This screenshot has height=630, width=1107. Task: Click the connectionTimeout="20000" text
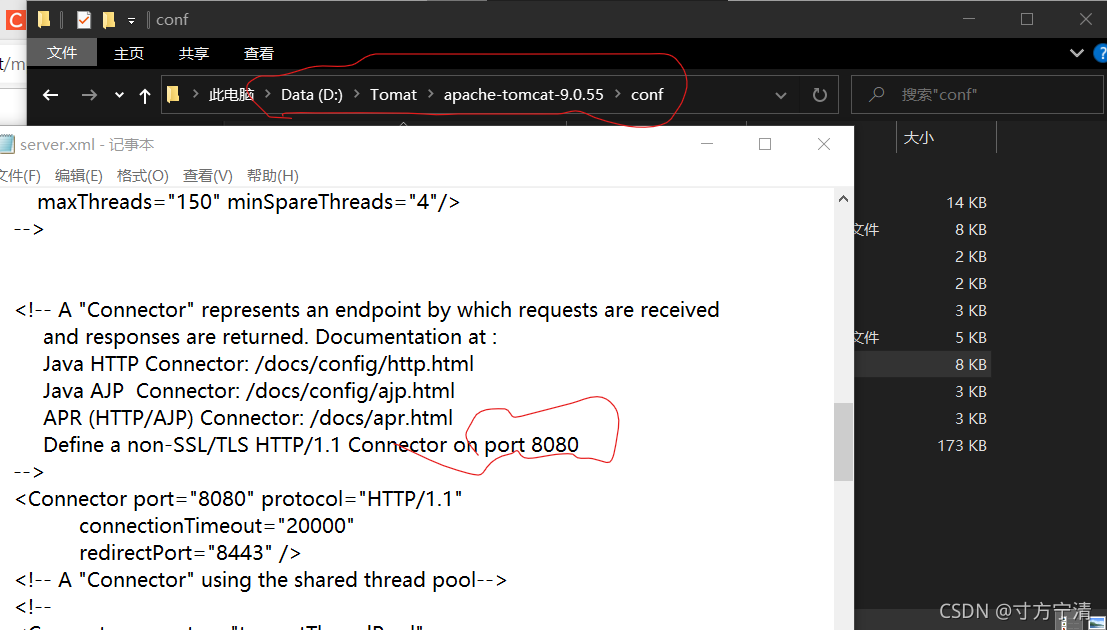click(x=217, y=525)
